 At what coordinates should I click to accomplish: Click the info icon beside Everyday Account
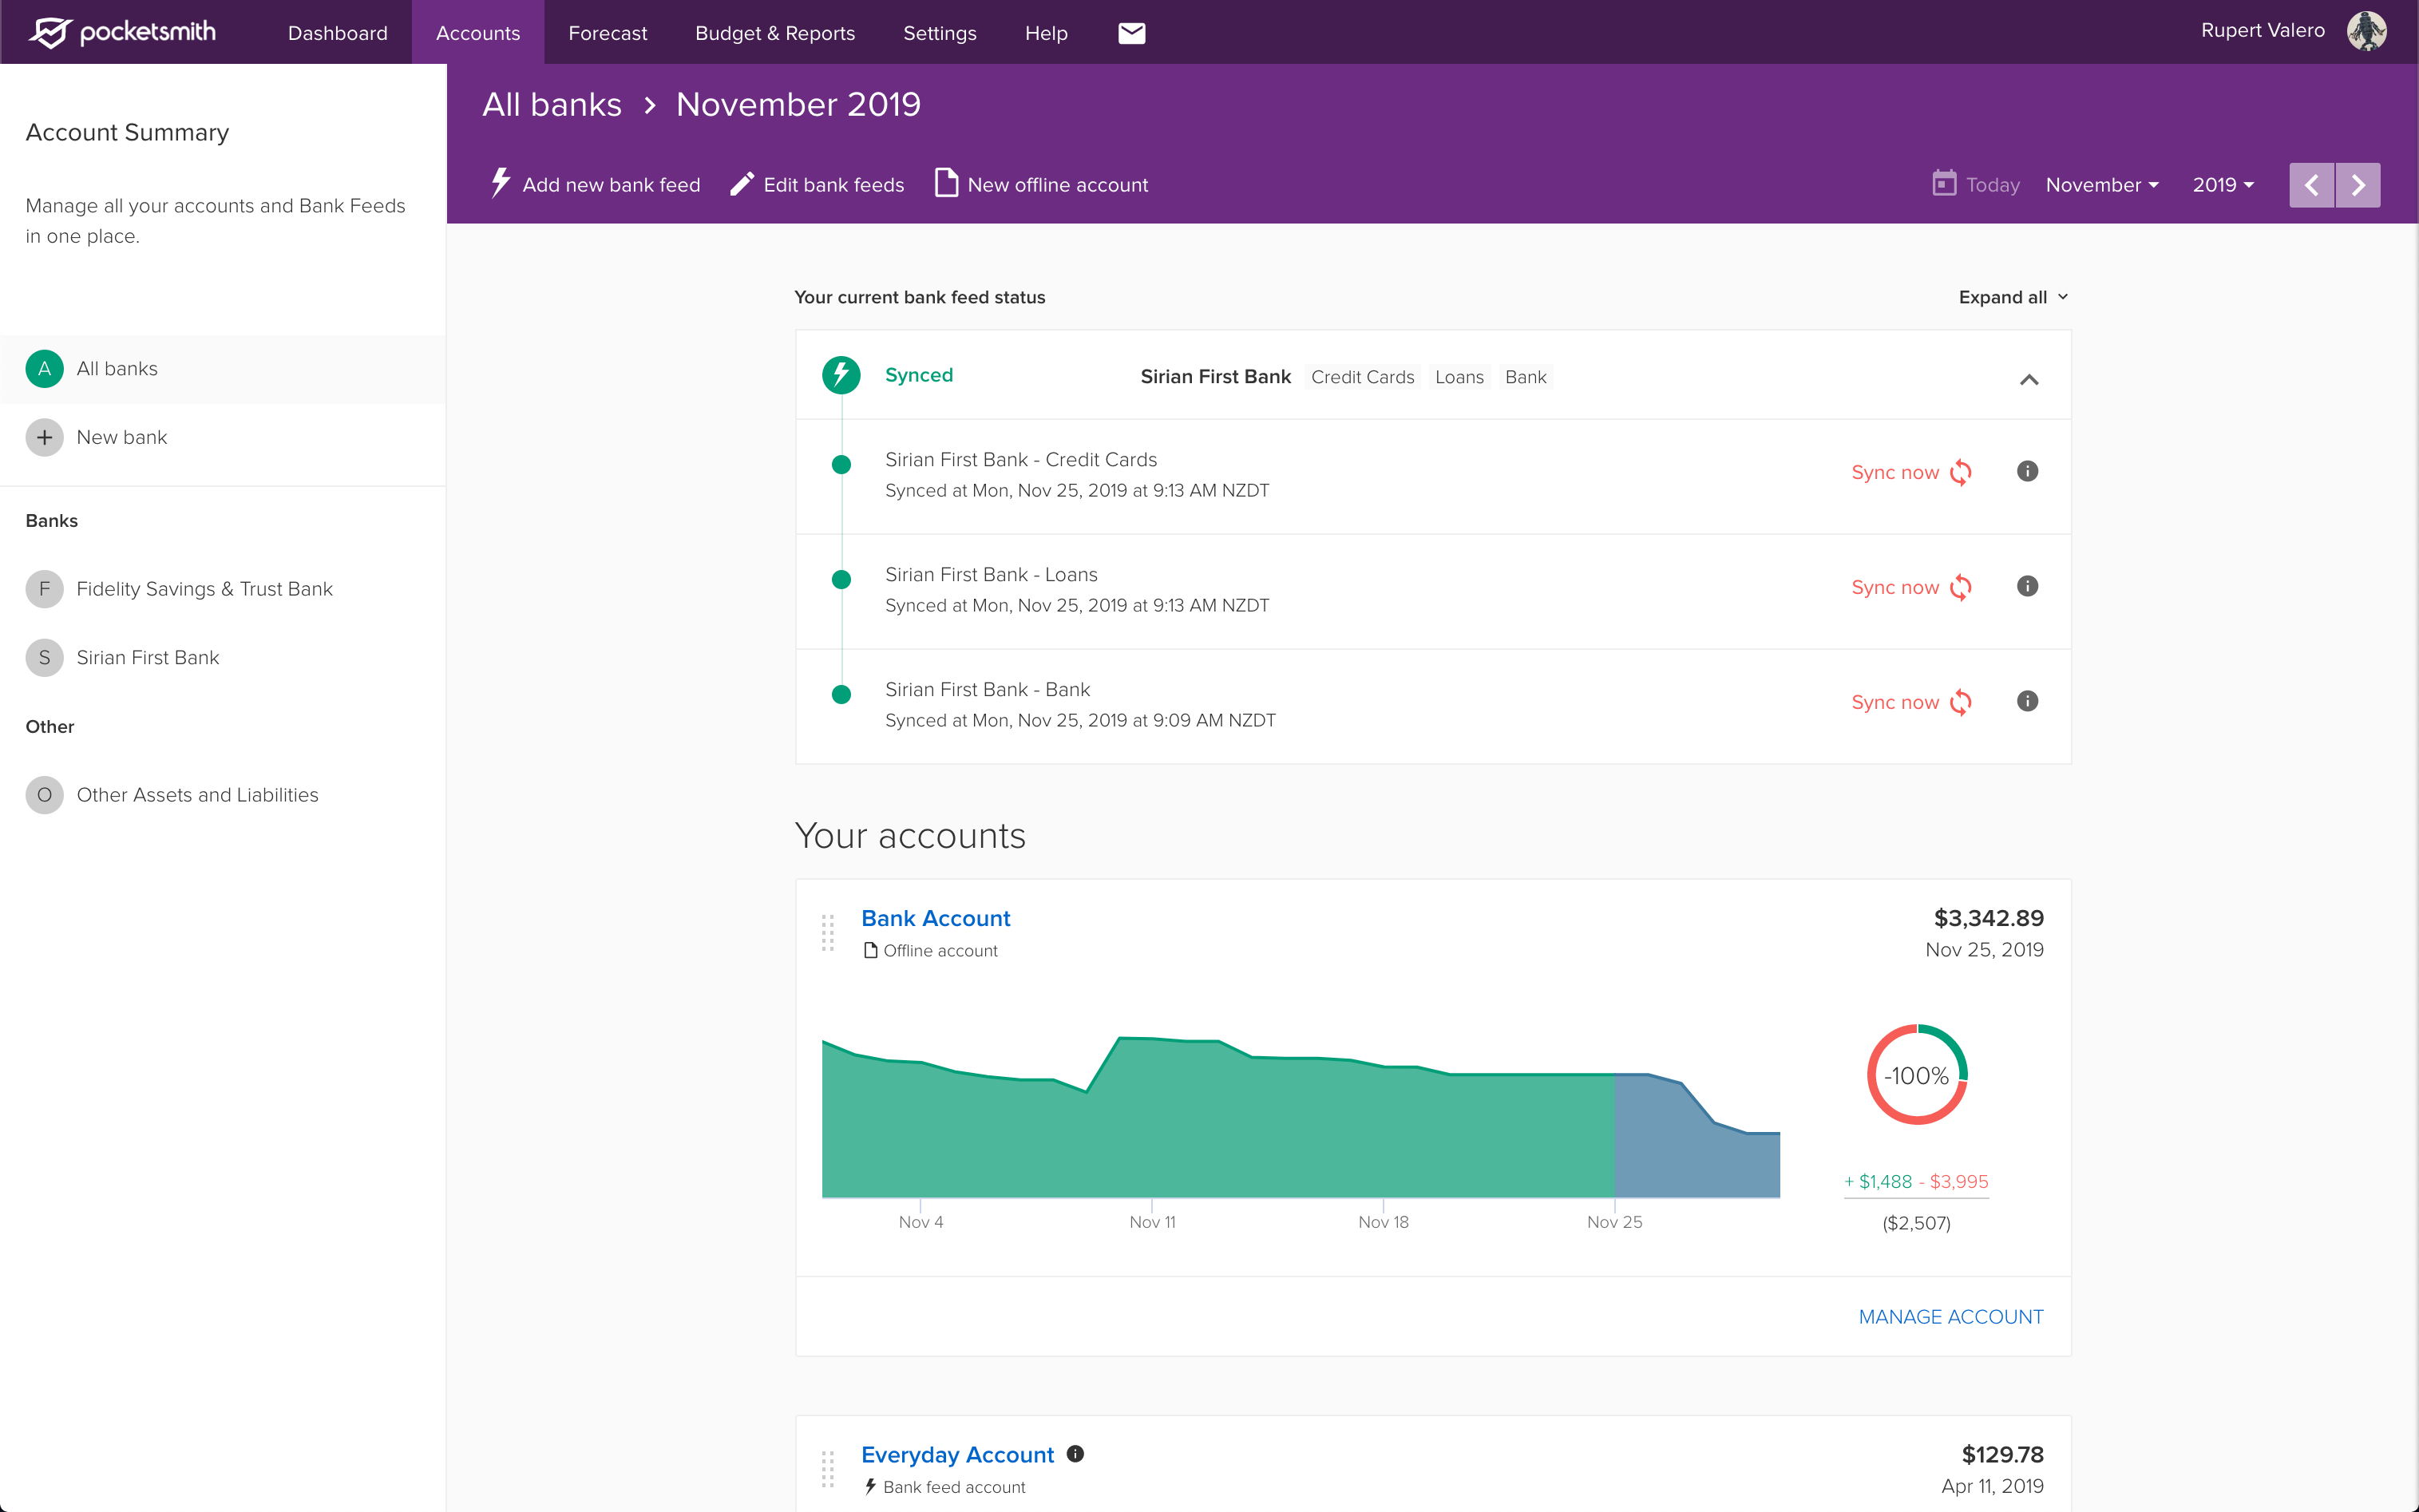[x=1075, y=1453]
